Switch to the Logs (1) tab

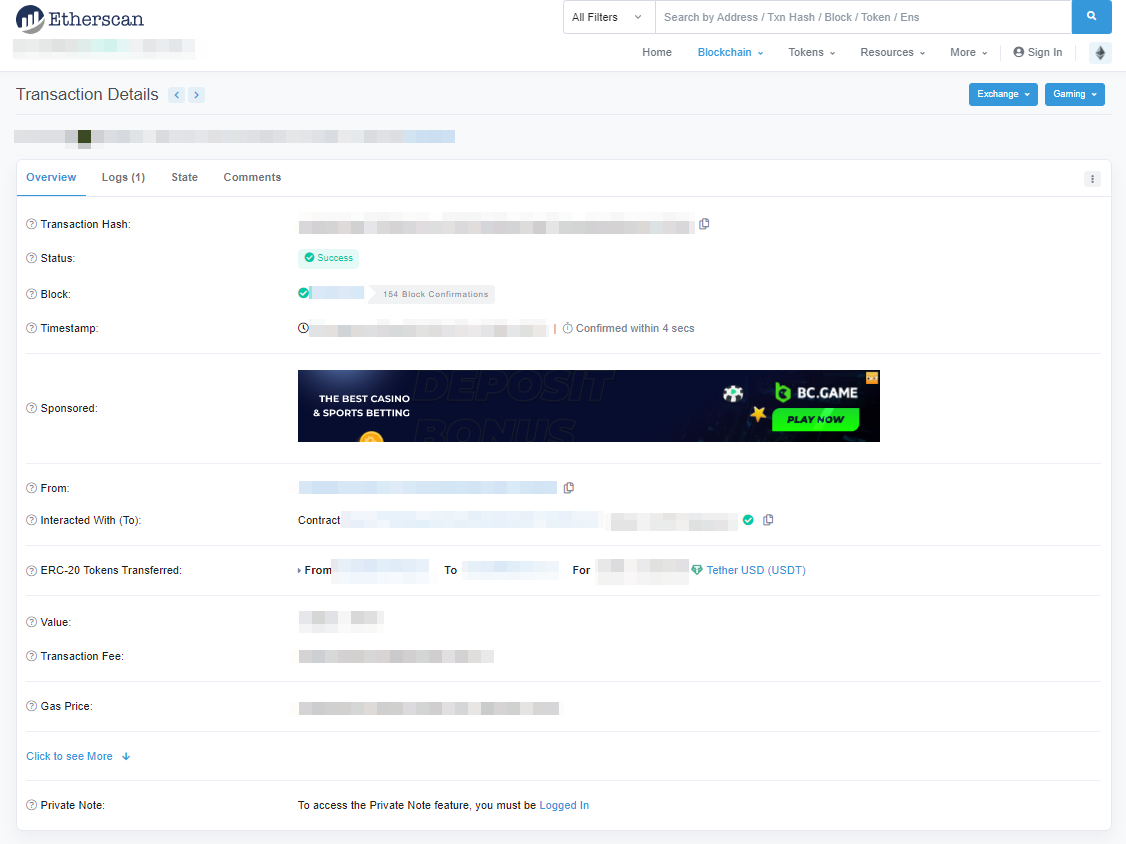[x=123, y=178]
